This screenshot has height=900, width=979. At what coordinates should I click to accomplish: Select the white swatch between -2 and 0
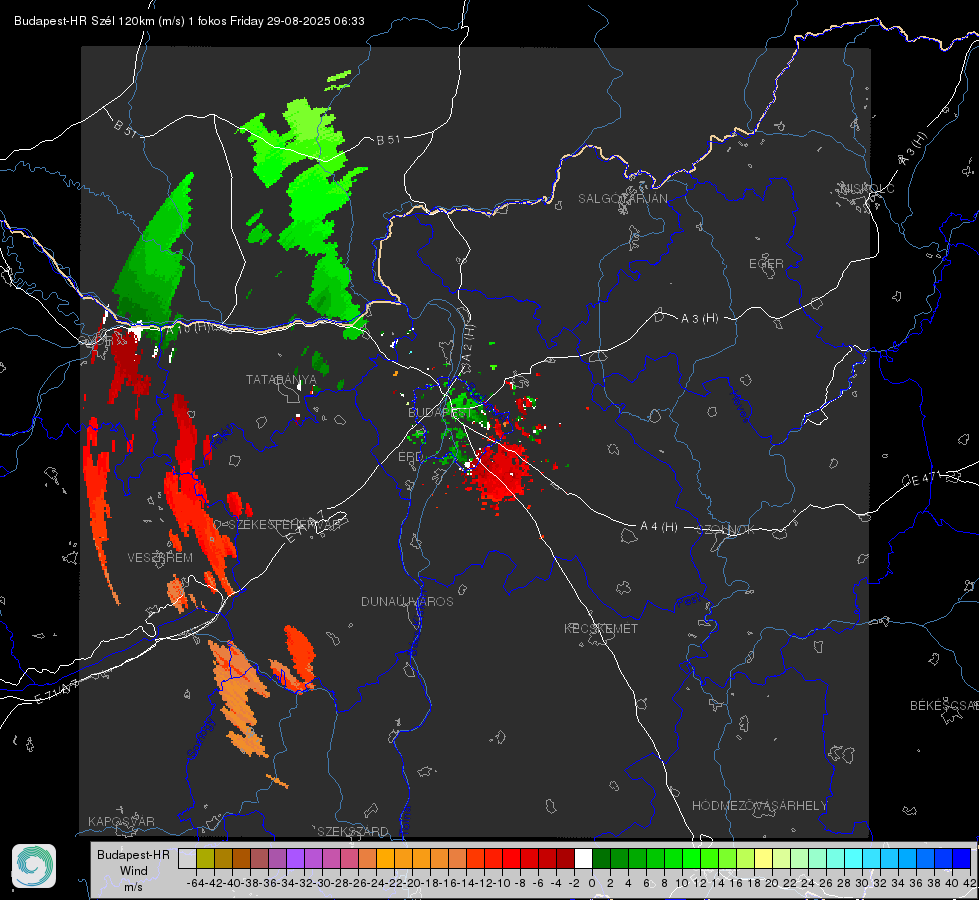tap(583, 858)
